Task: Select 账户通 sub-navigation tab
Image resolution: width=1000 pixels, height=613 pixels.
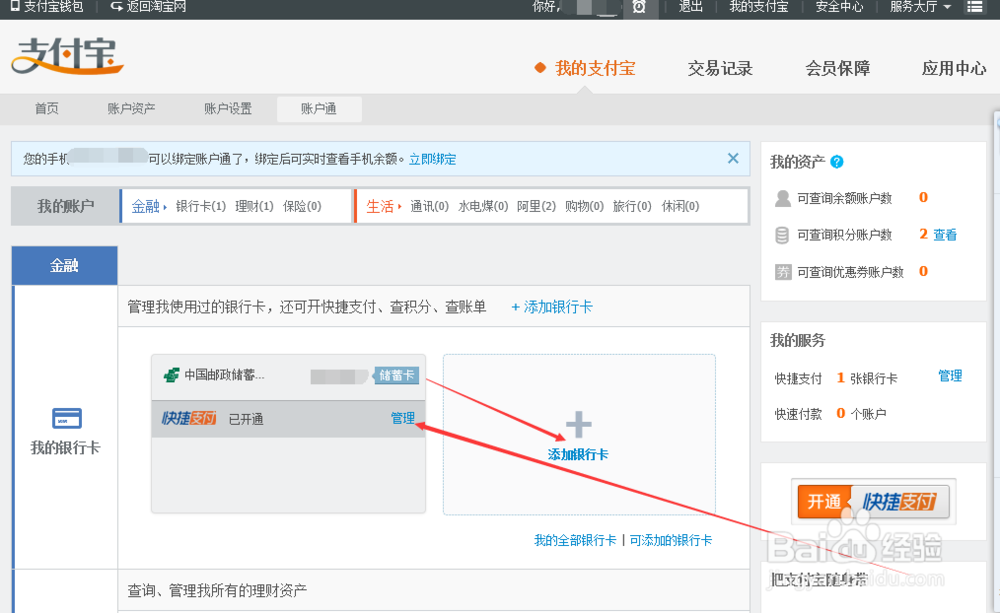Action: [319, 108]
